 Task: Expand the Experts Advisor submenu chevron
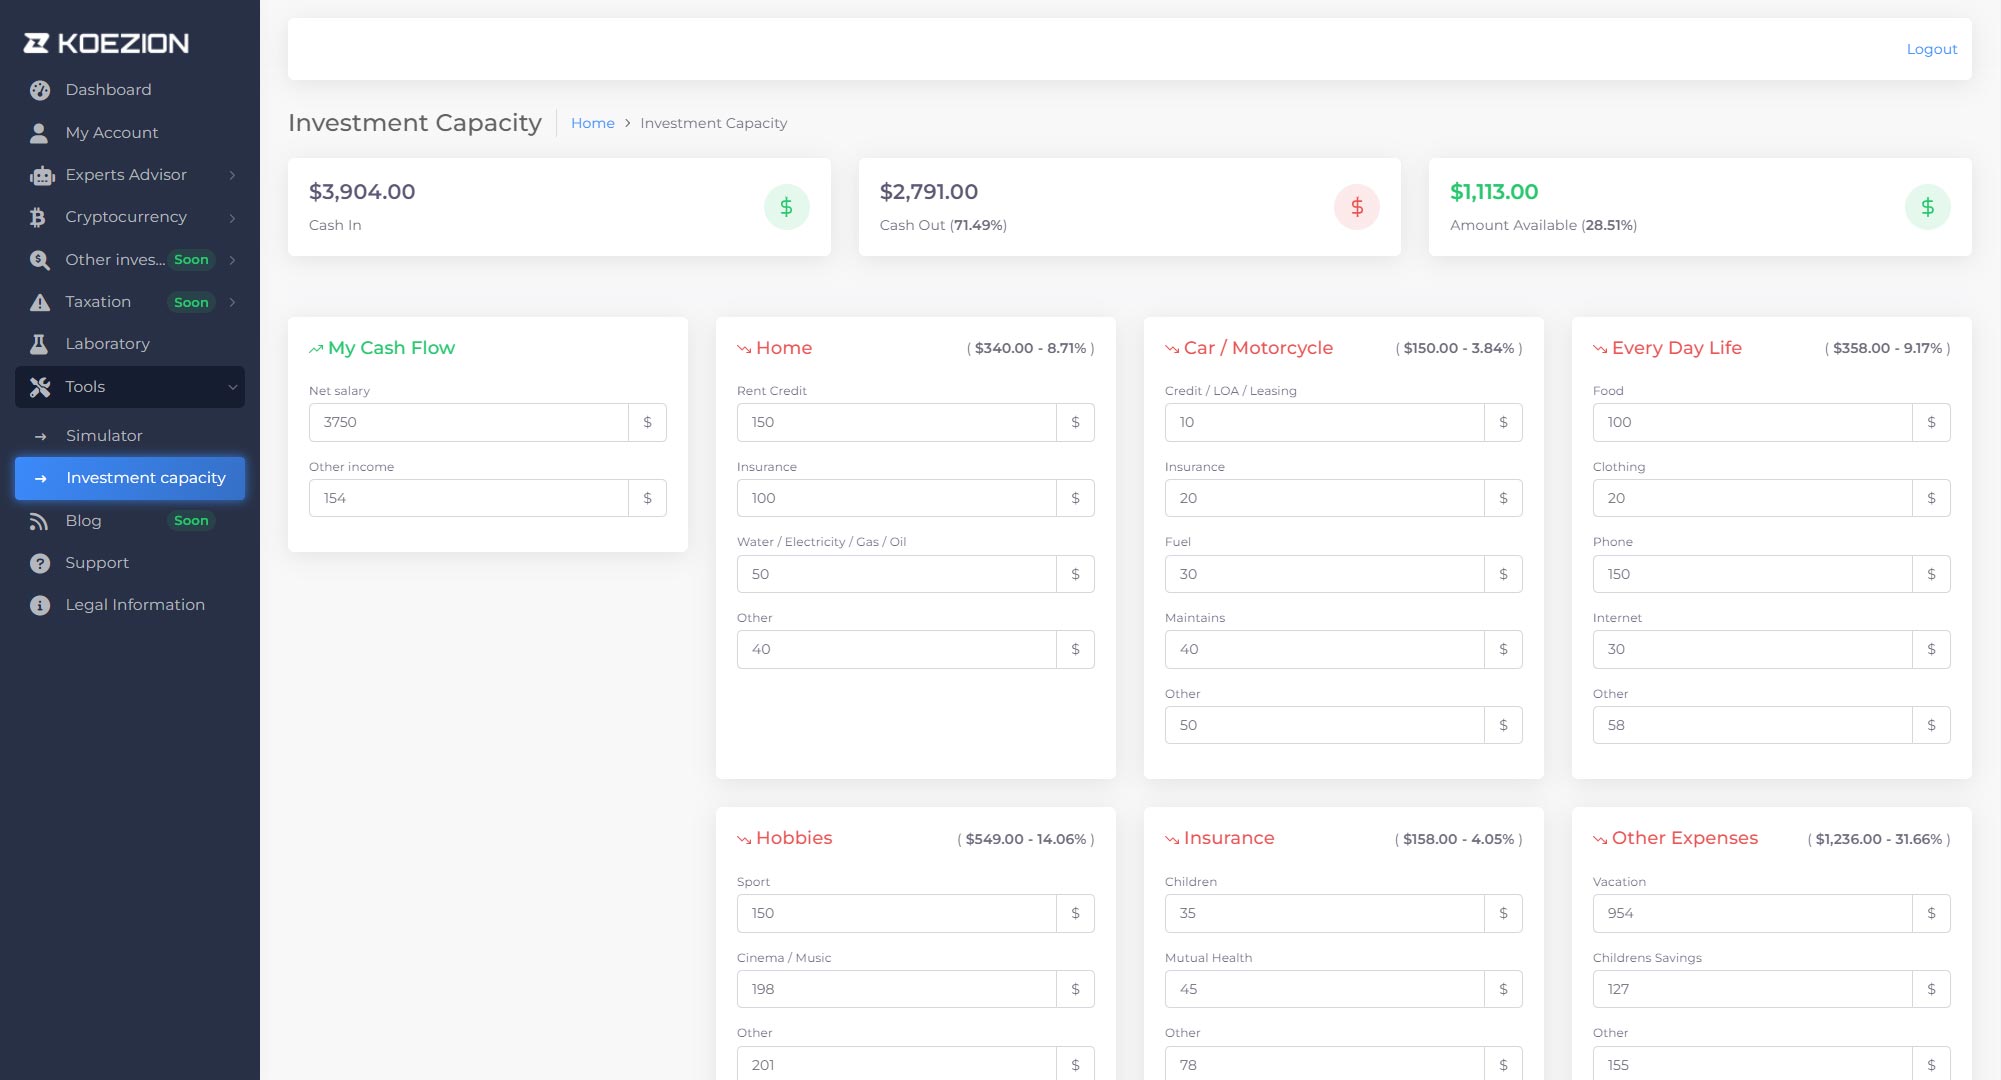click(232, 175)
